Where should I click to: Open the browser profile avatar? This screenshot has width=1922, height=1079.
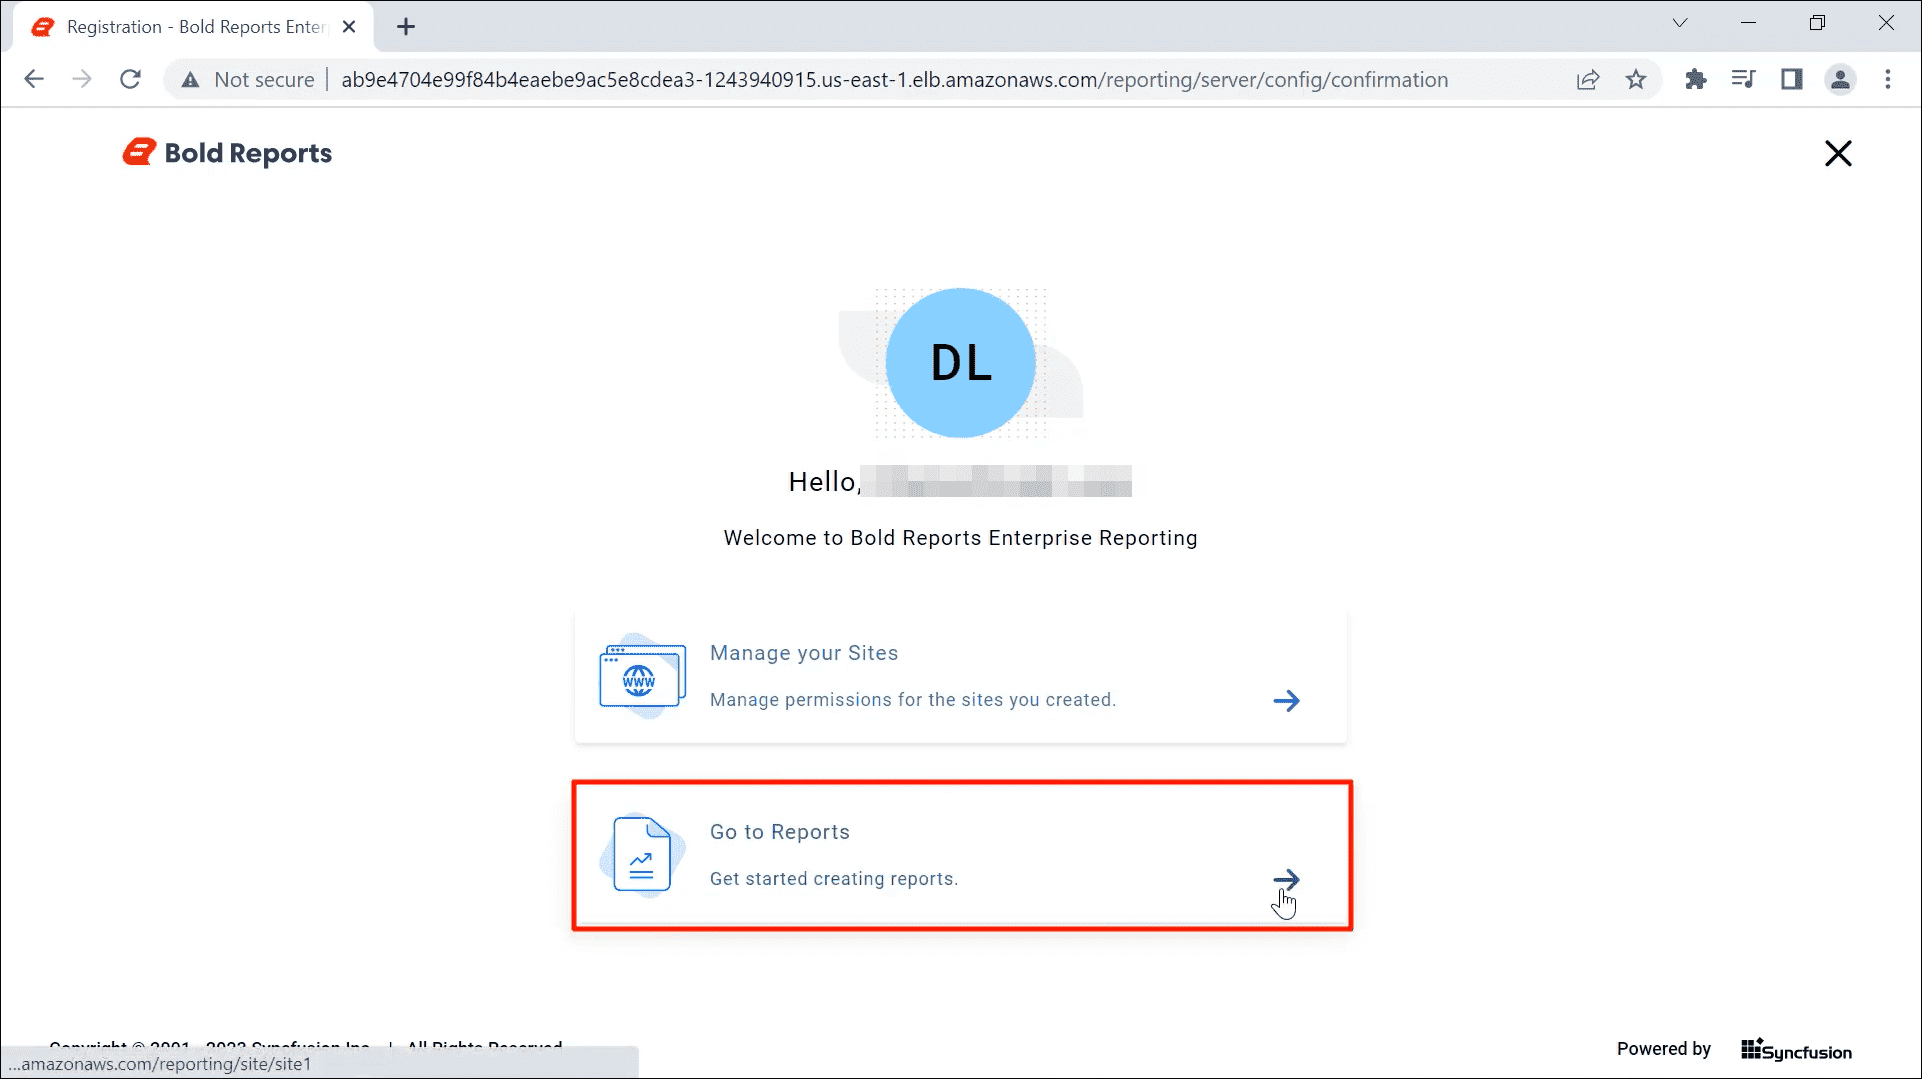(1841, 79)
